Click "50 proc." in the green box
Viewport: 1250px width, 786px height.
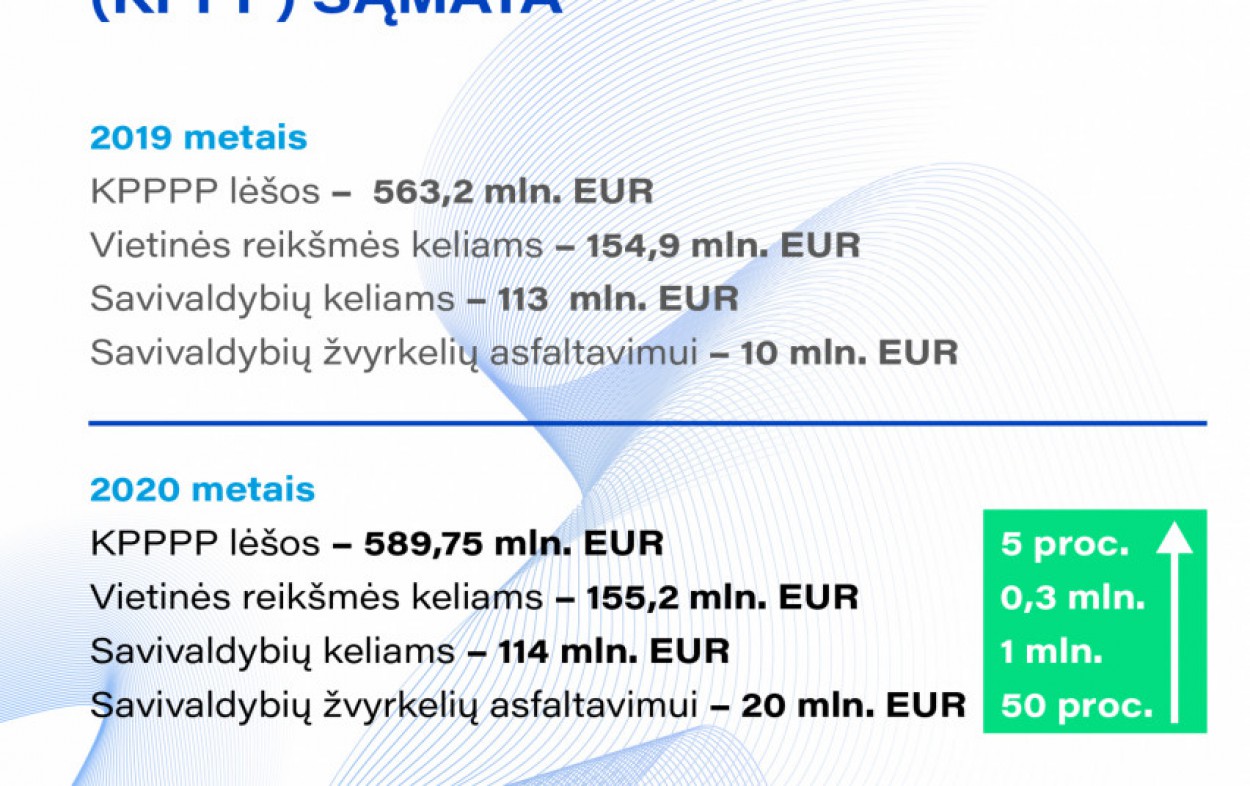pos(1076,707)
